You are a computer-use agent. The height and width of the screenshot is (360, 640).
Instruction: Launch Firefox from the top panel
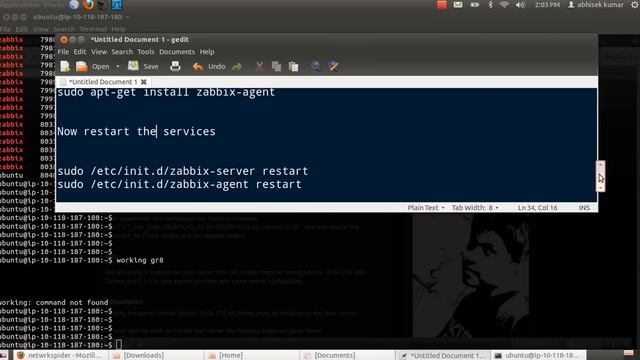click(x=88, y=5)
